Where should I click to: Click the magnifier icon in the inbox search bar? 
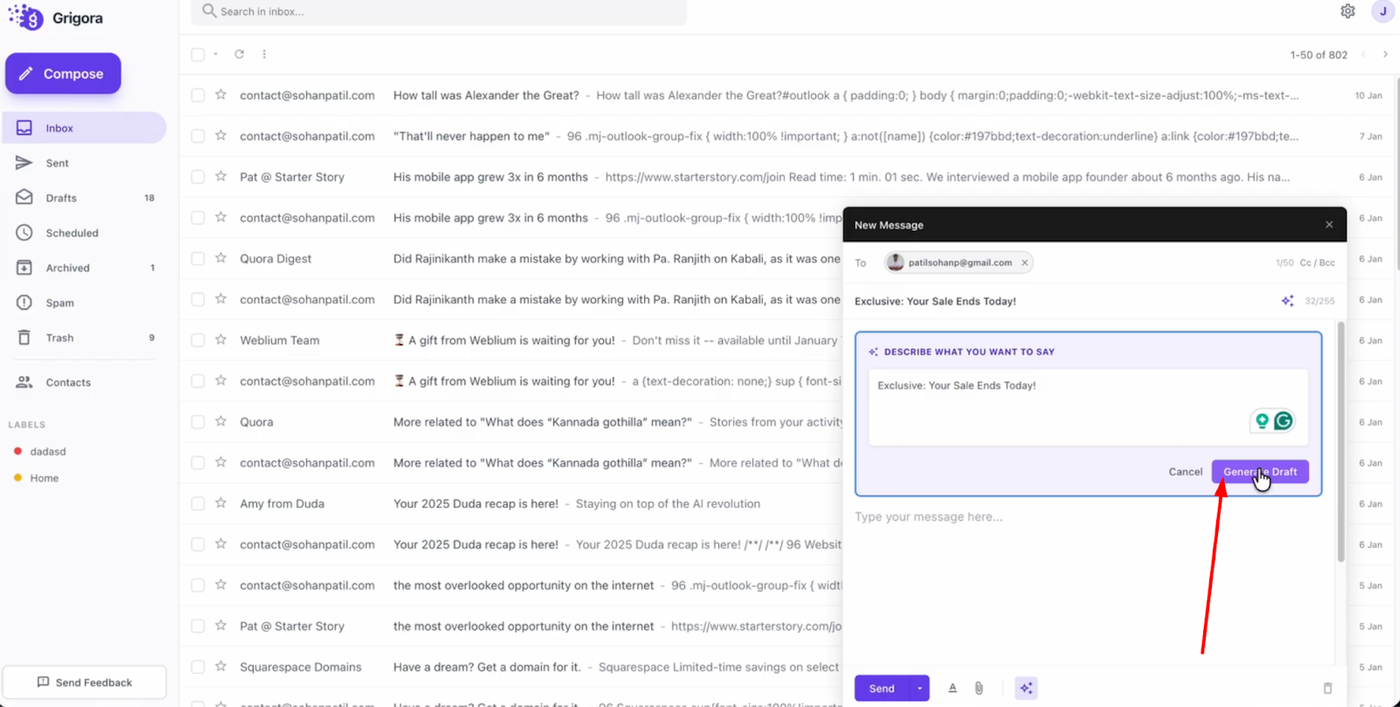pos(209,11)
